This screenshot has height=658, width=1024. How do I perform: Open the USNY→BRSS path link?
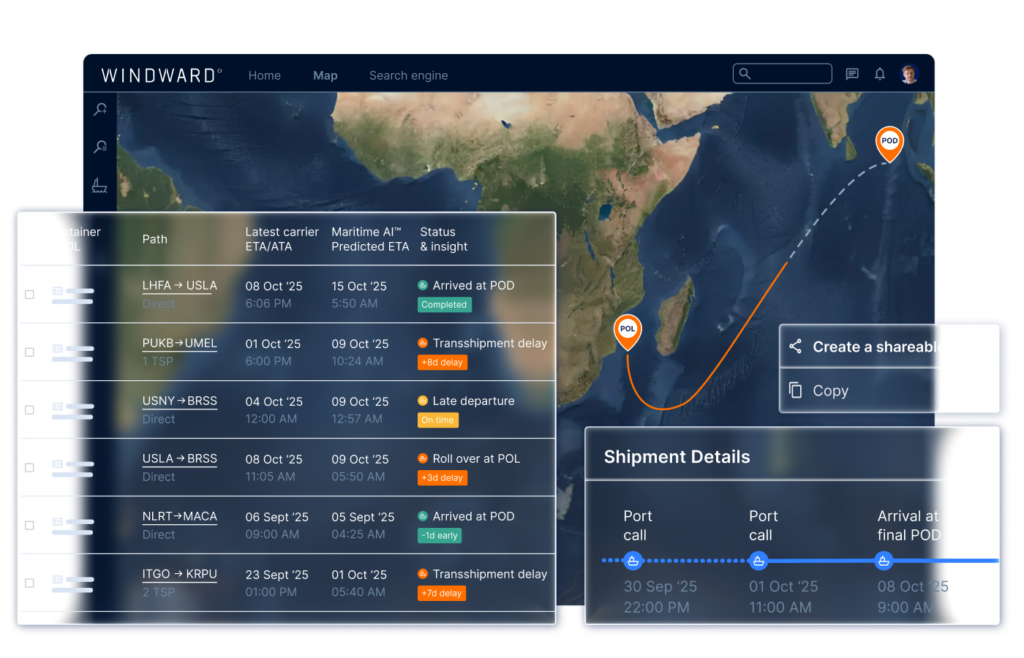tap(180, 401)
